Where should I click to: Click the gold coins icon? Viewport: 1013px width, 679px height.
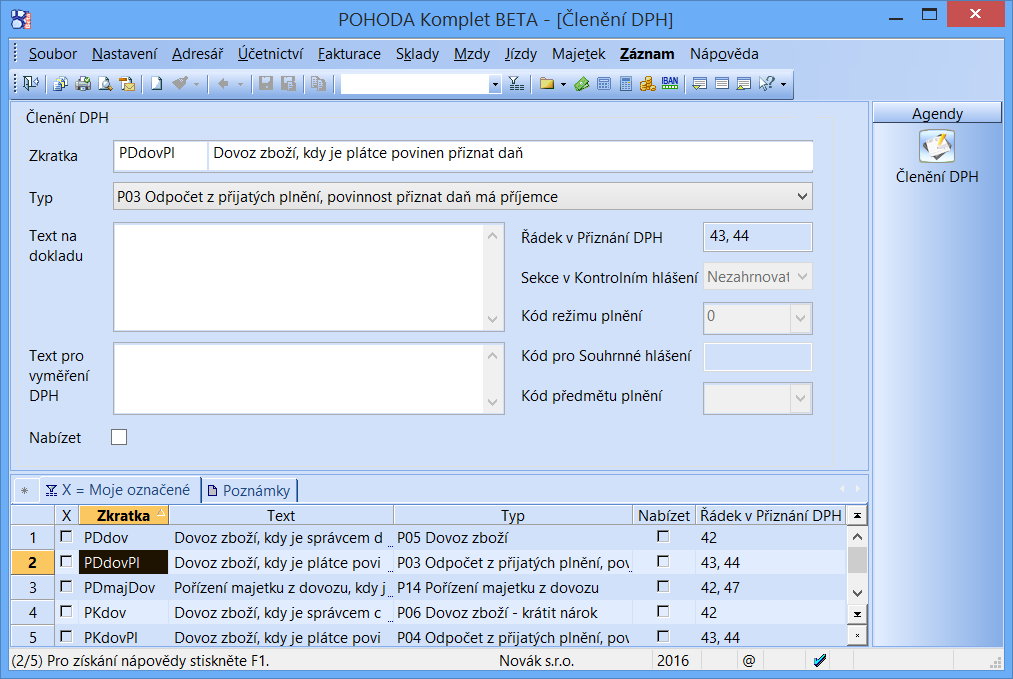click(x=647, y=83)
